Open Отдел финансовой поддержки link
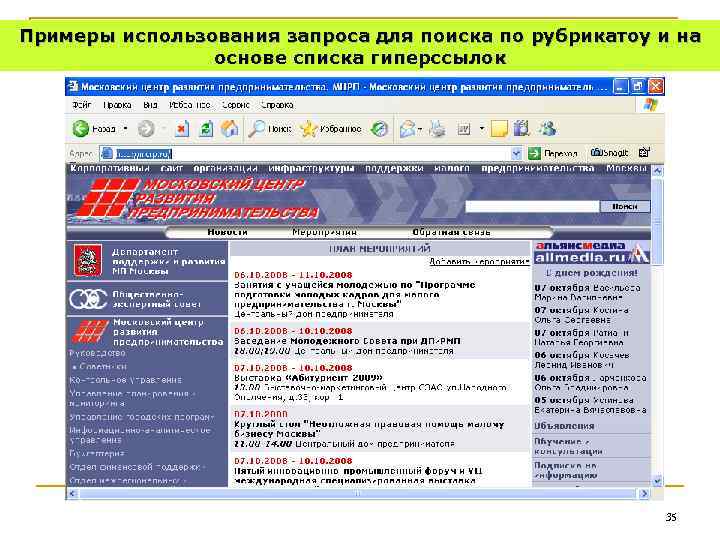The width and height of the screenshot is (720, 540). [x=135, y=467]
